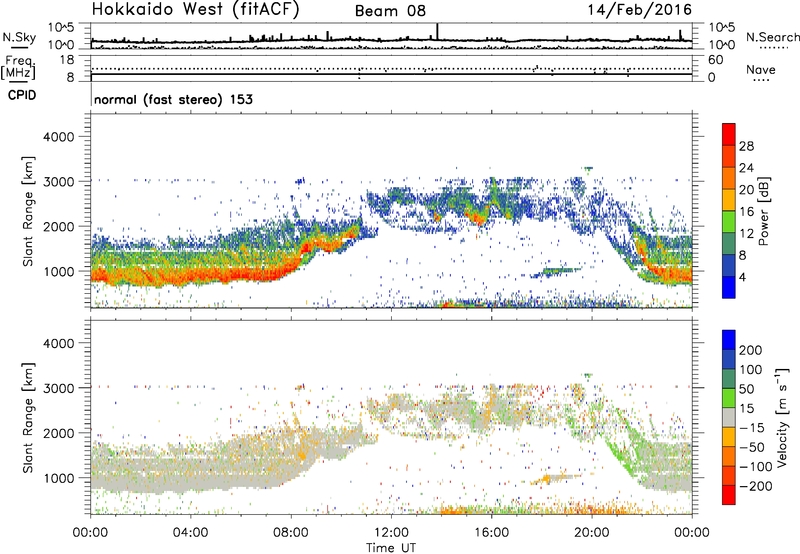The image size is (800, 554).
Task: Click the '200' value on Velocity colorbar
Action: 751,350
